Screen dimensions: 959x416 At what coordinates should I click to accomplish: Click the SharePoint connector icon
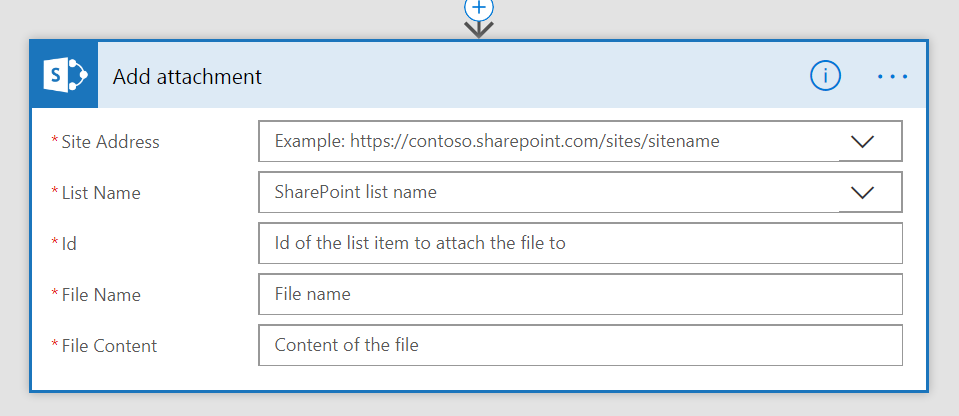(65, 75)
